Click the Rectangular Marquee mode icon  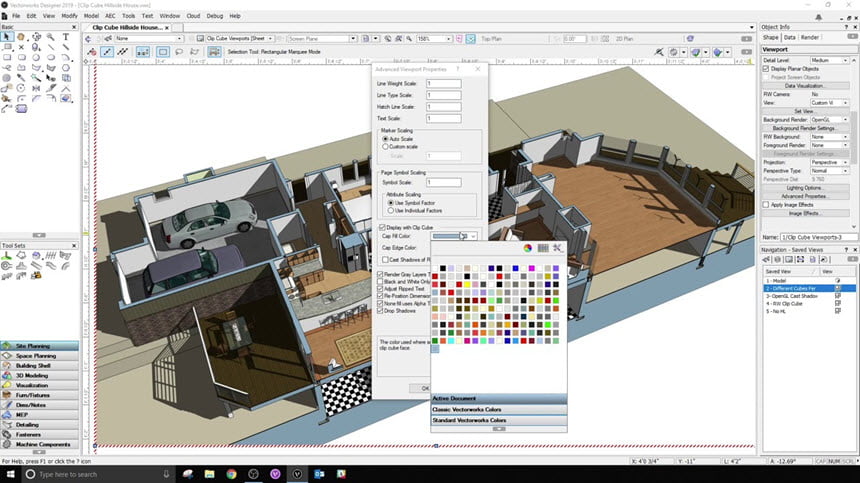coord(163,52)
